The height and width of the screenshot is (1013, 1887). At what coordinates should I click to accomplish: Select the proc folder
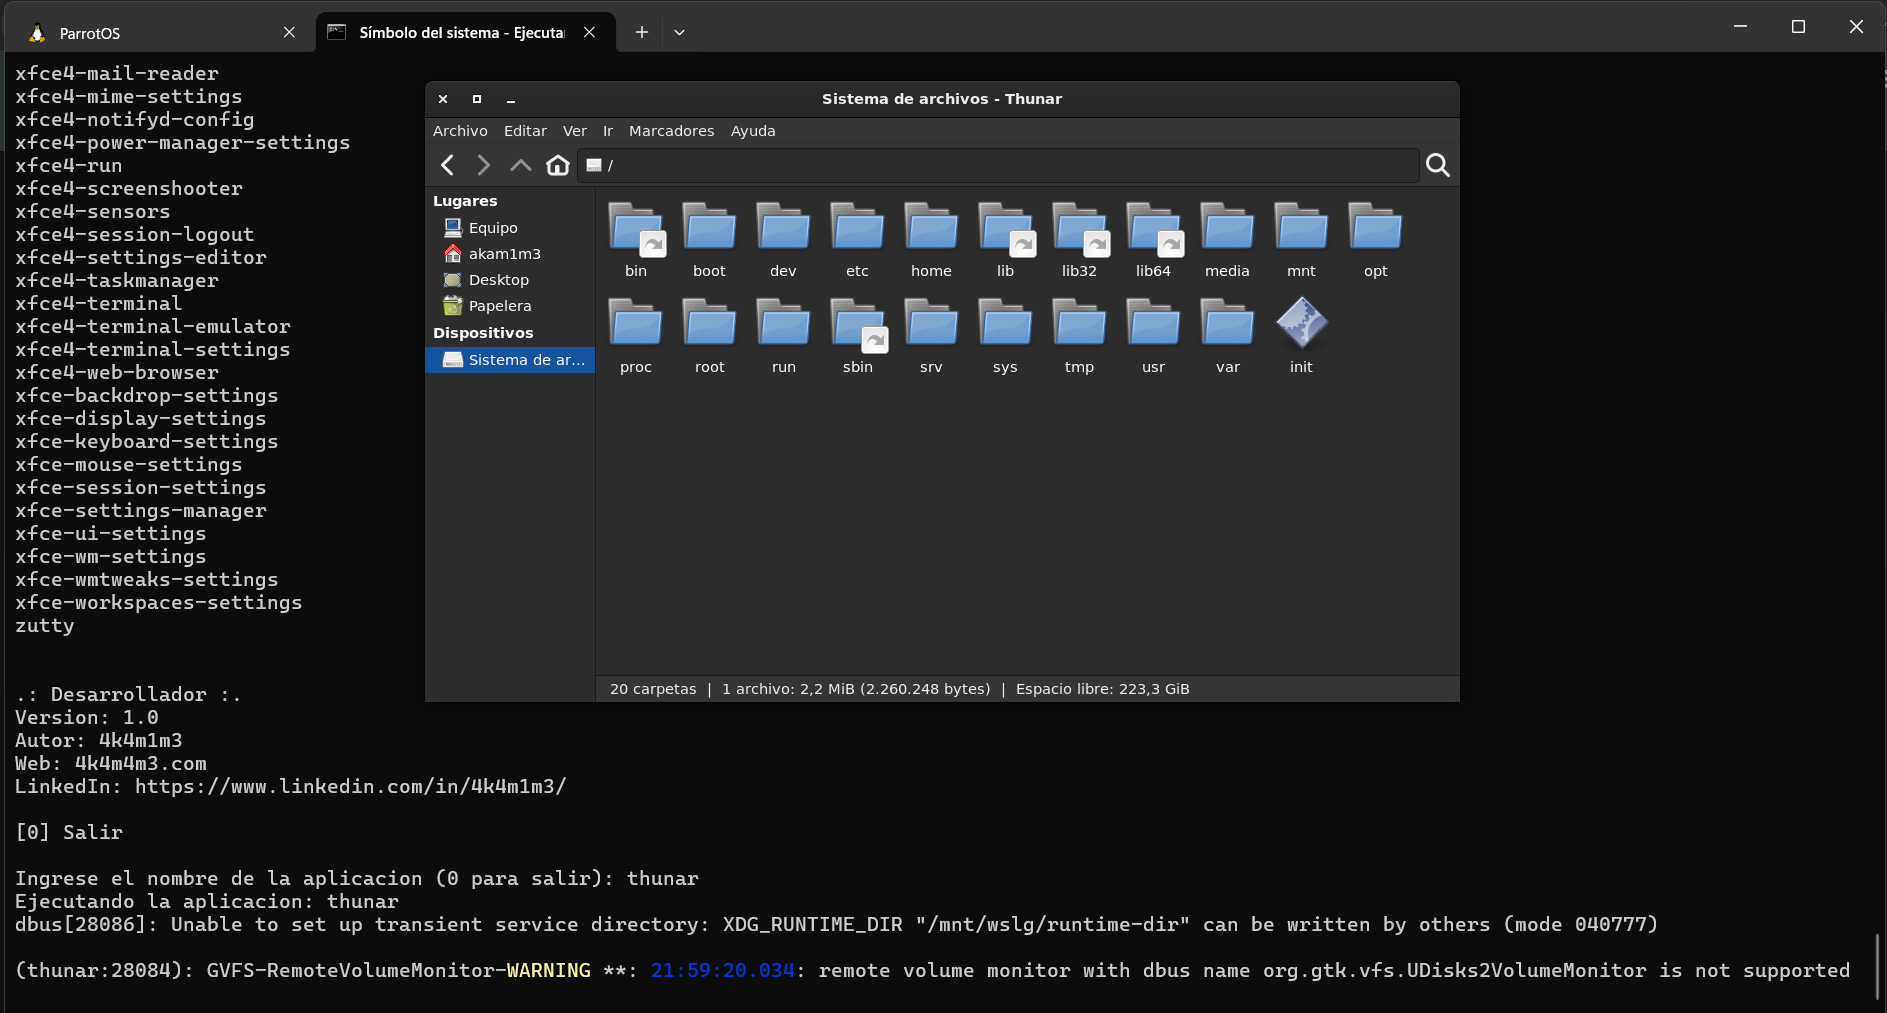click(636, 337)
